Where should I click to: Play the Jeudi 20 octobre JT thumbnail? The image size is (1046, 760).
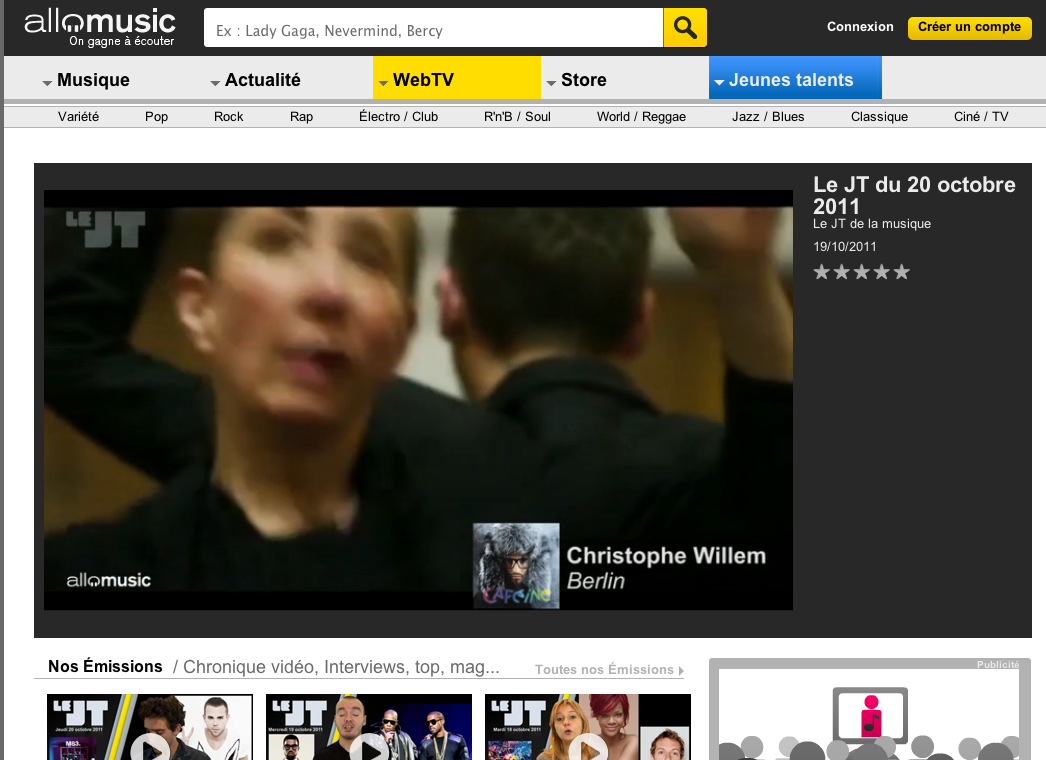tap(150, 727)
